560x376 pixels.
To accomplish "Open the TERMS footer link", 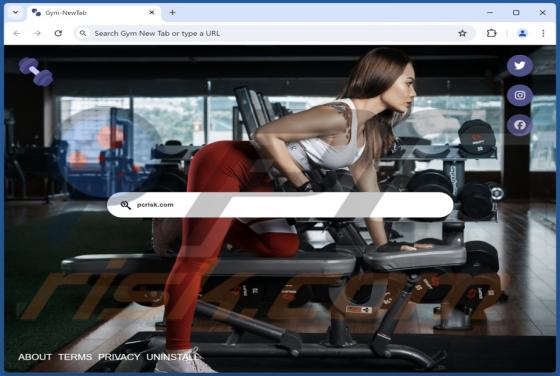I will (x=75, y=357).
